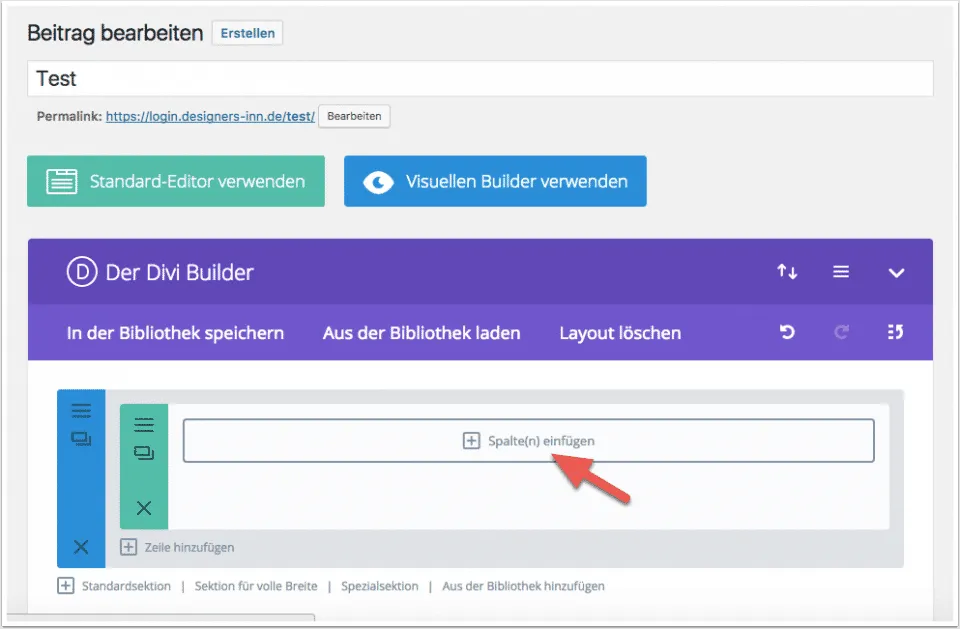Click Spalte(n) einfügen to insert columns
This screenshot has height=629, width=960.
click(x=528, y=440)
